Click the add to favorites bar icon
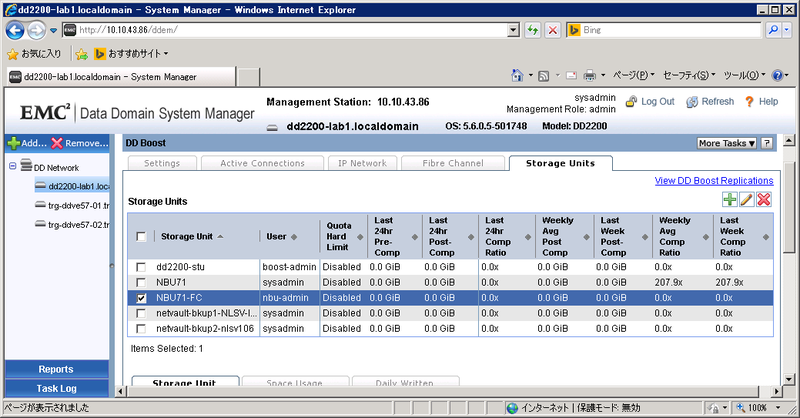This screenshot has width=800, height=418. coord(82,54)
